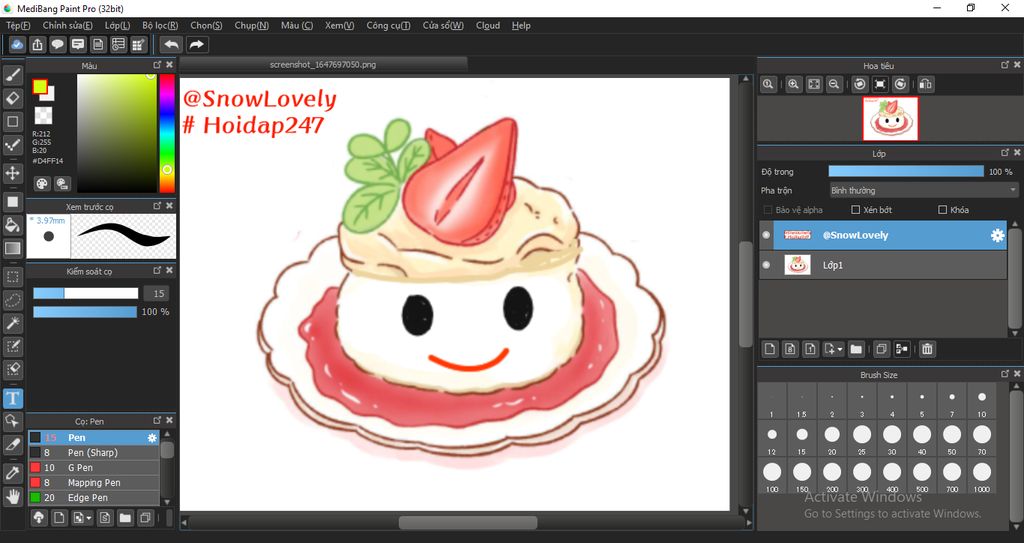Select the Edge Pen brush
The image size is (1024, 543).
click(93, 498)
